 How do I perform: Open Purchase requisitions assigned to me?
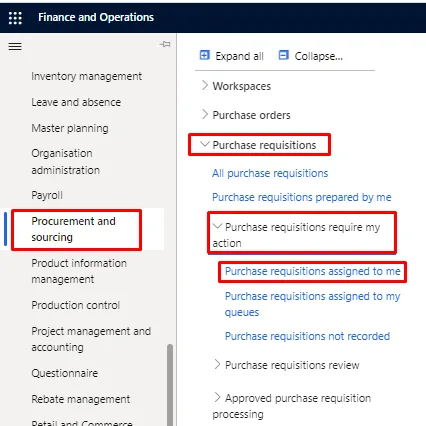coord(312,271)
